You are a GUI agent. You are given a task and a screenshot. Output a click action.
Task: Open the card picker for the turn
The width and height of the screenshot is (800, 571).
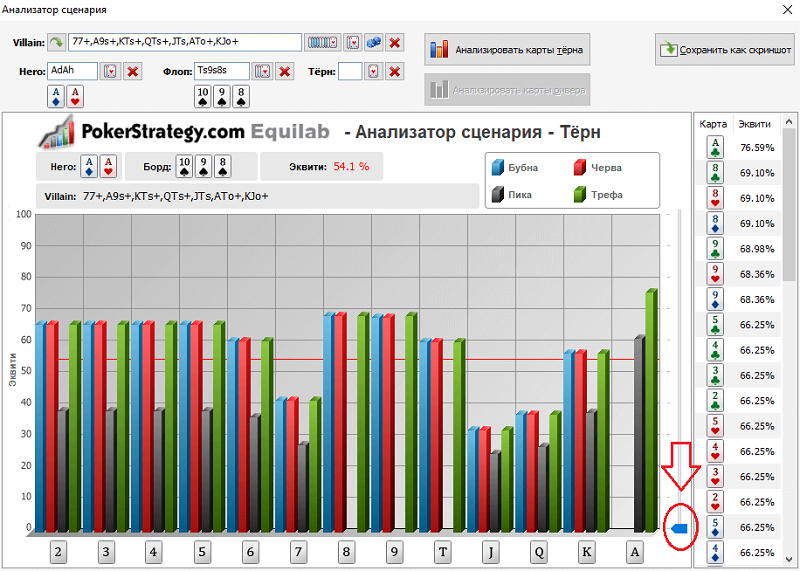pyautogui.click(x=373, y=71)
